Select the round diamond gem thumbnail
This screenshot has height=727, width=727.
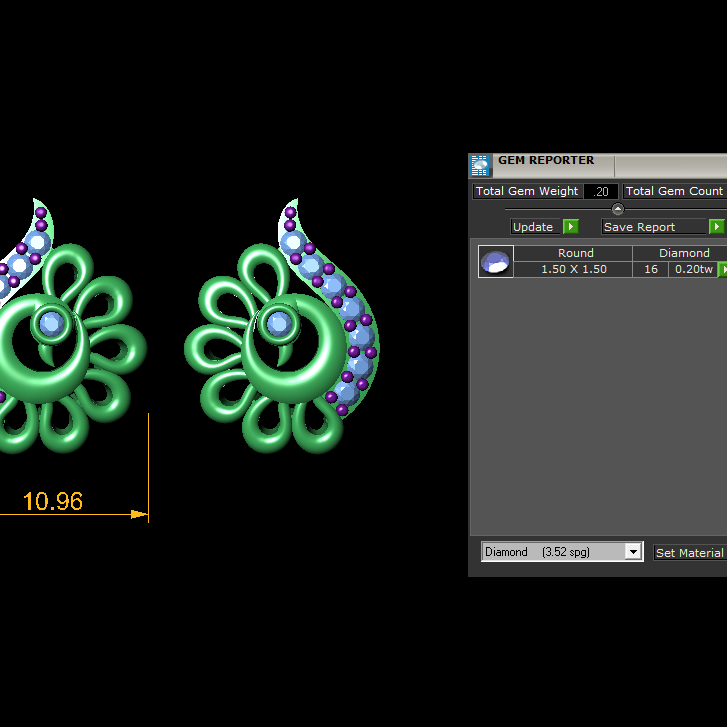click(495, 262)
